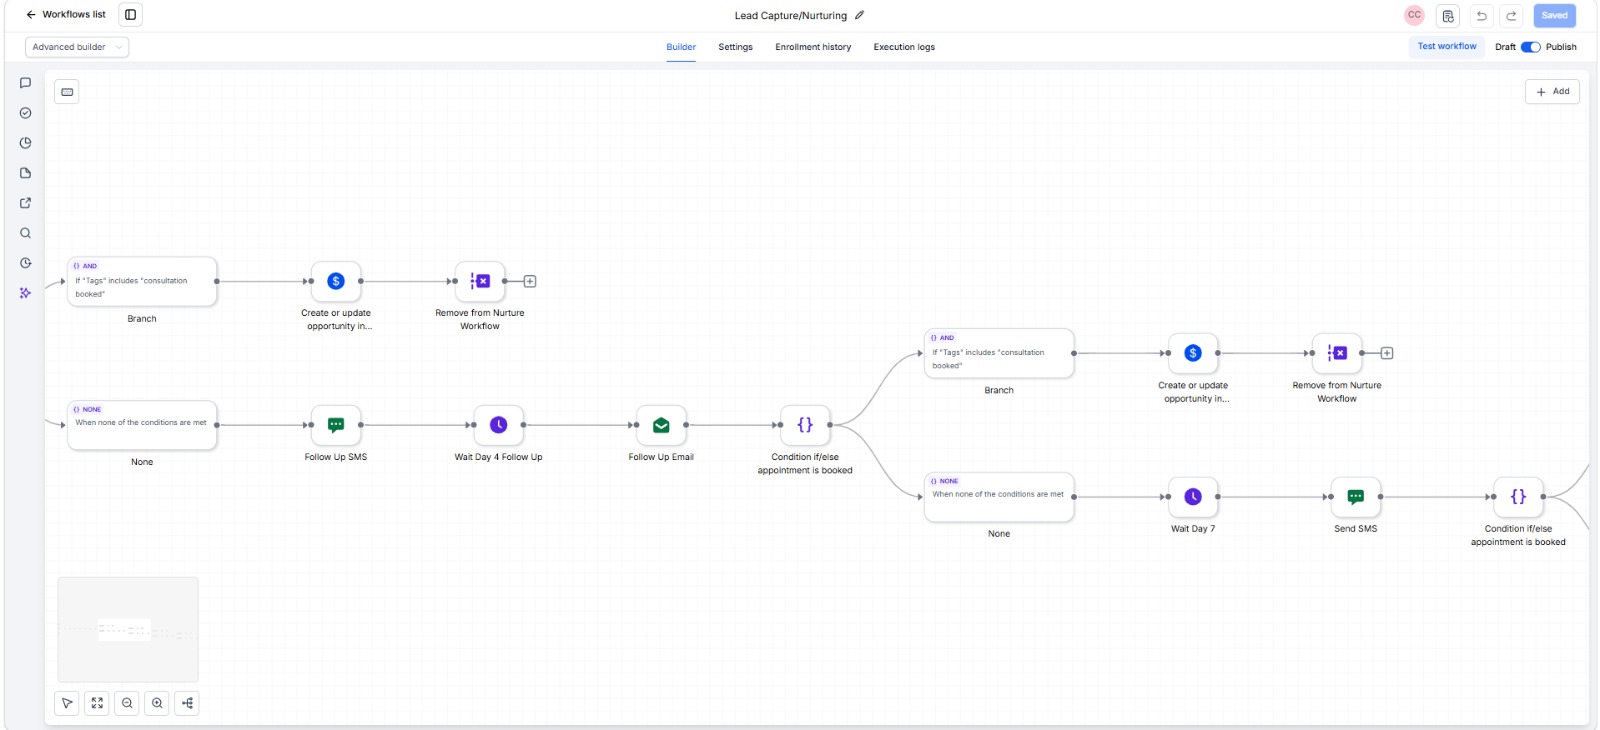The height and width of the screenshot is (730, 1600).
Task: Open Remove from Nurture Workflow node above Send SMS
Action: [1337, 353]
